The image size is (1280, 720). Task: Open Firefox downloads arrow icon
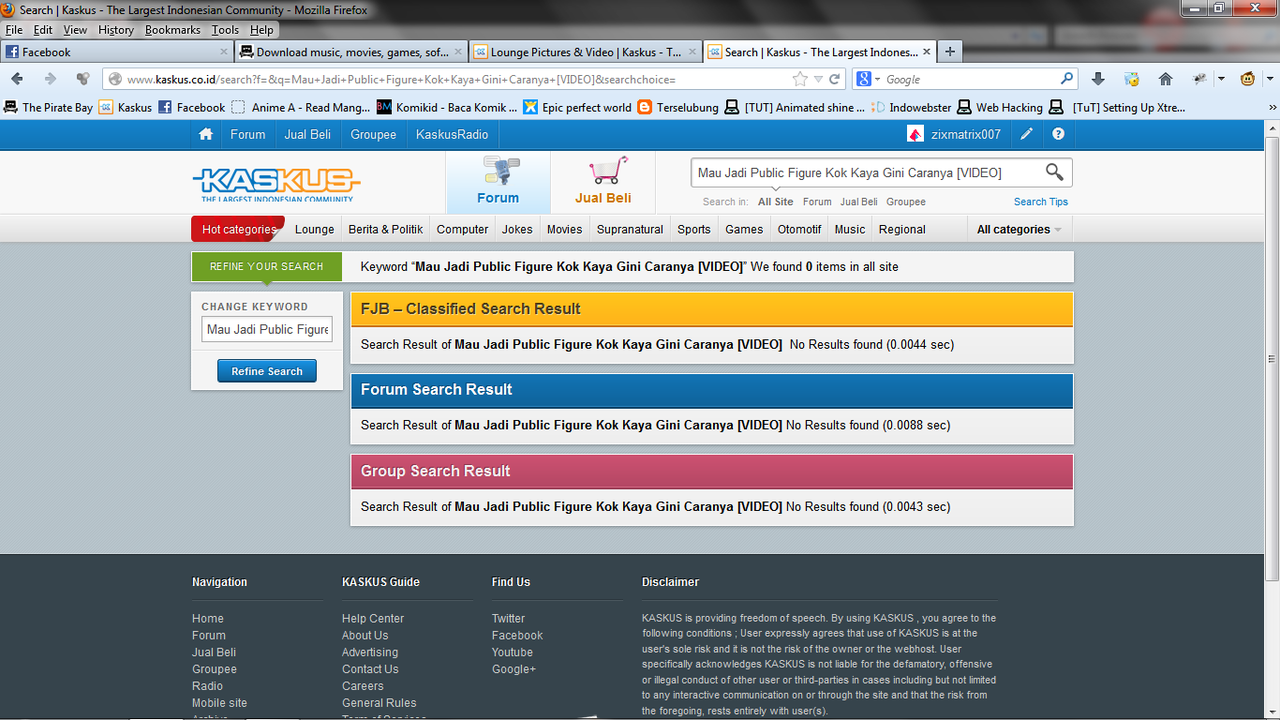coord(1098,79)
